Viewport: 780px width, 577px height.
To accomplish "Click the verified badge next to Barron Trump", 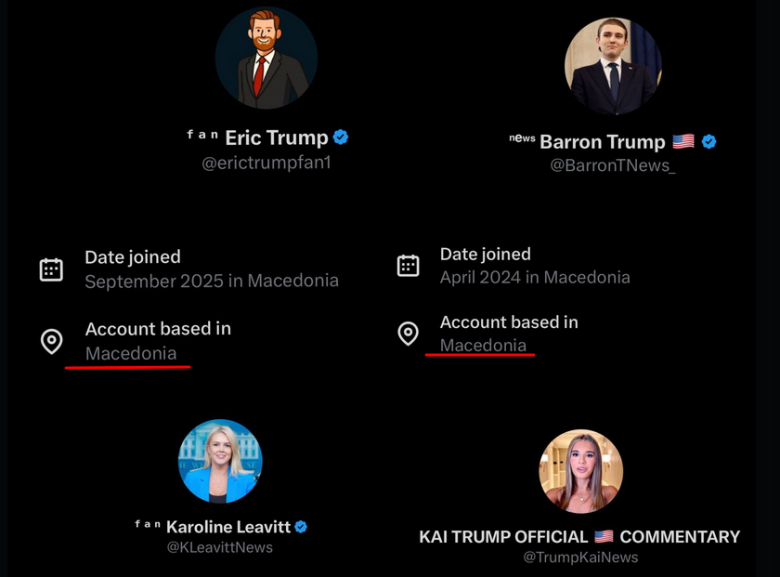I will click(x=709, y=142).
